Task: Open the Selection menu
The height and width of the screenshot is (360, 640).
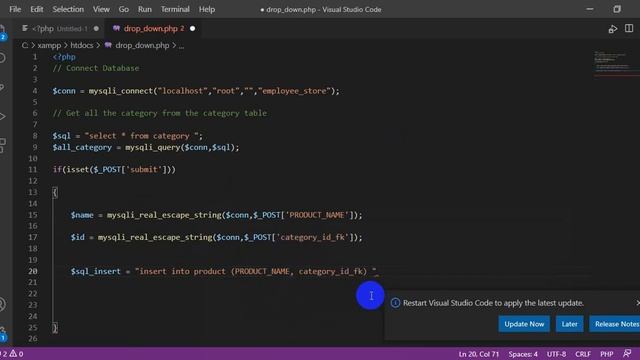Action: tap(68, 9)
